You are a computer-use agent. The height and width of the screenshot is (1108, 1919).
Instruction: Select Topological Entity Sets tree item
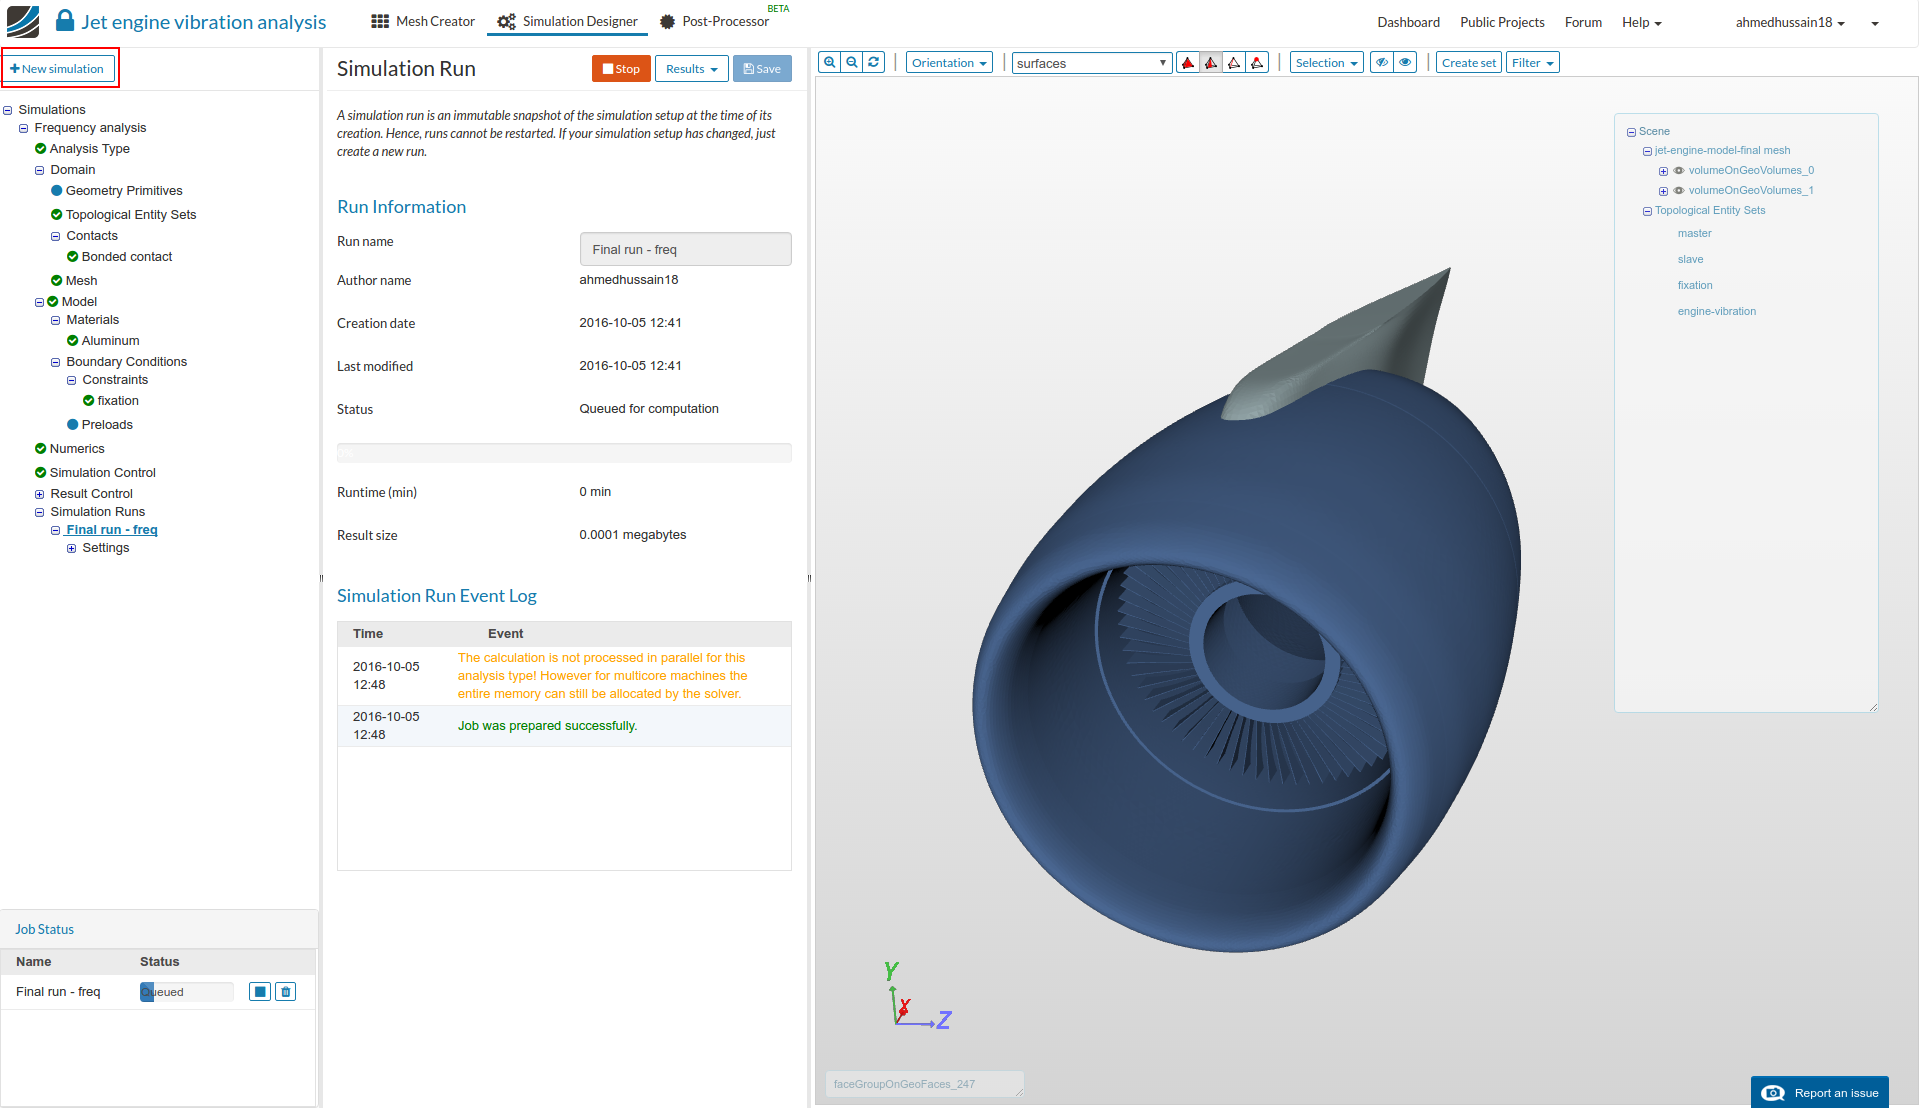tap(130, 215)
